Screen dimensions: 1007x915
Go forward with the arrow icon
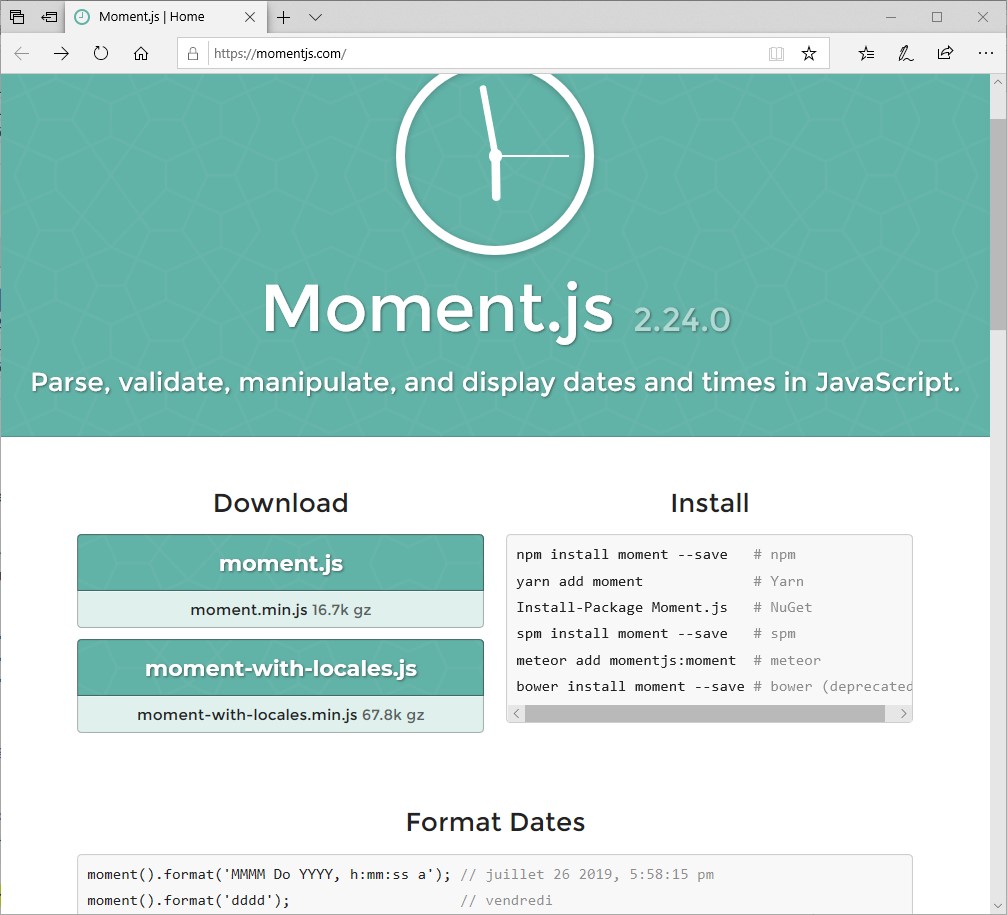(x=61, y=53)
